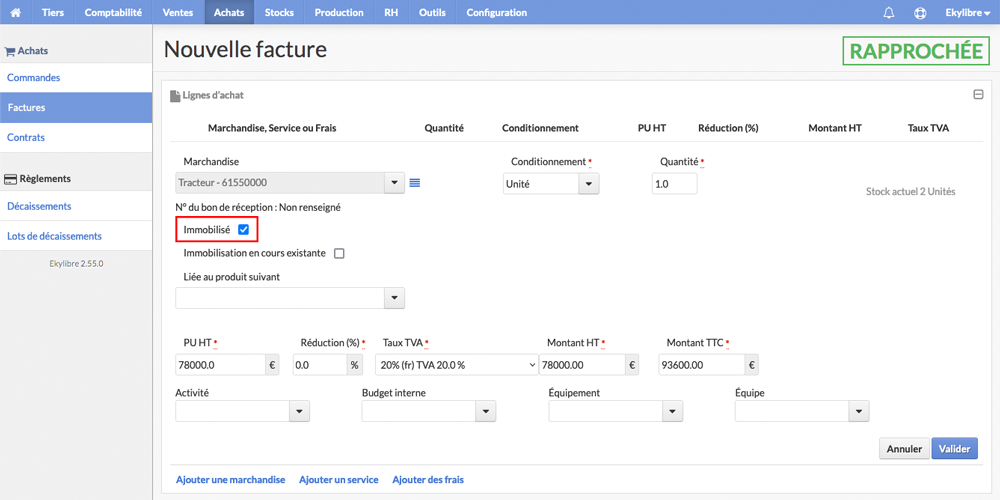Open the Stocks menu
The image size is (1000, 500).
tap(279, 12)
